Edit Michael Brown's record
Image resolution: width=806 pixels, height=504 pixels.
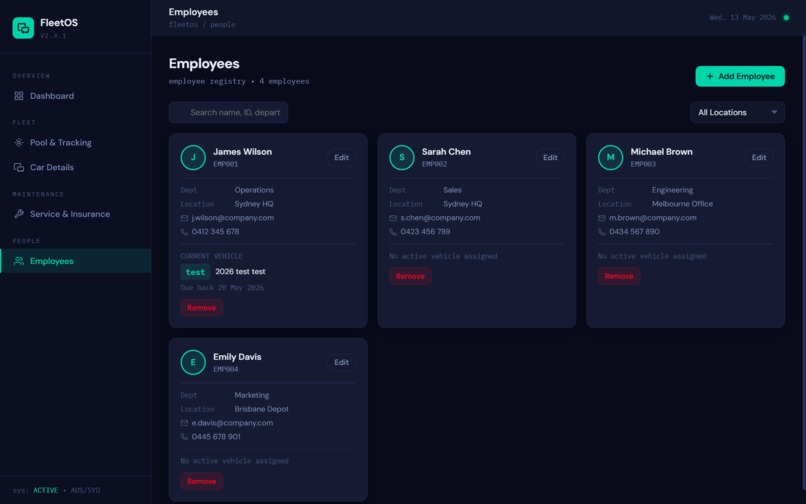click(759, 157)
